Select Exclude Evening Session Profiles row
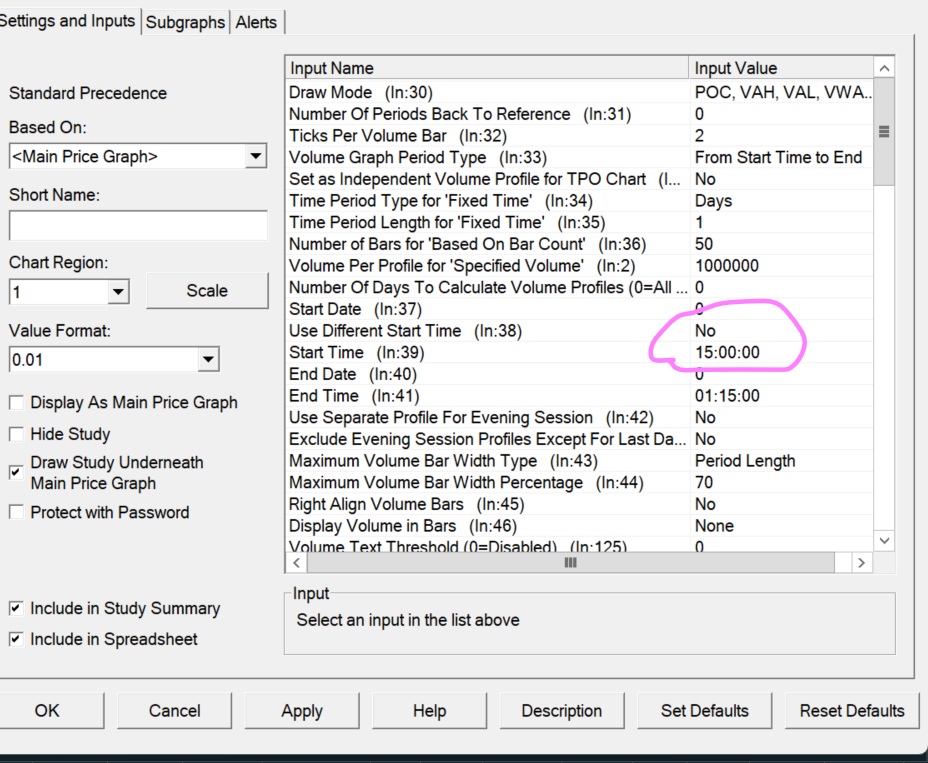 (579, 439)
